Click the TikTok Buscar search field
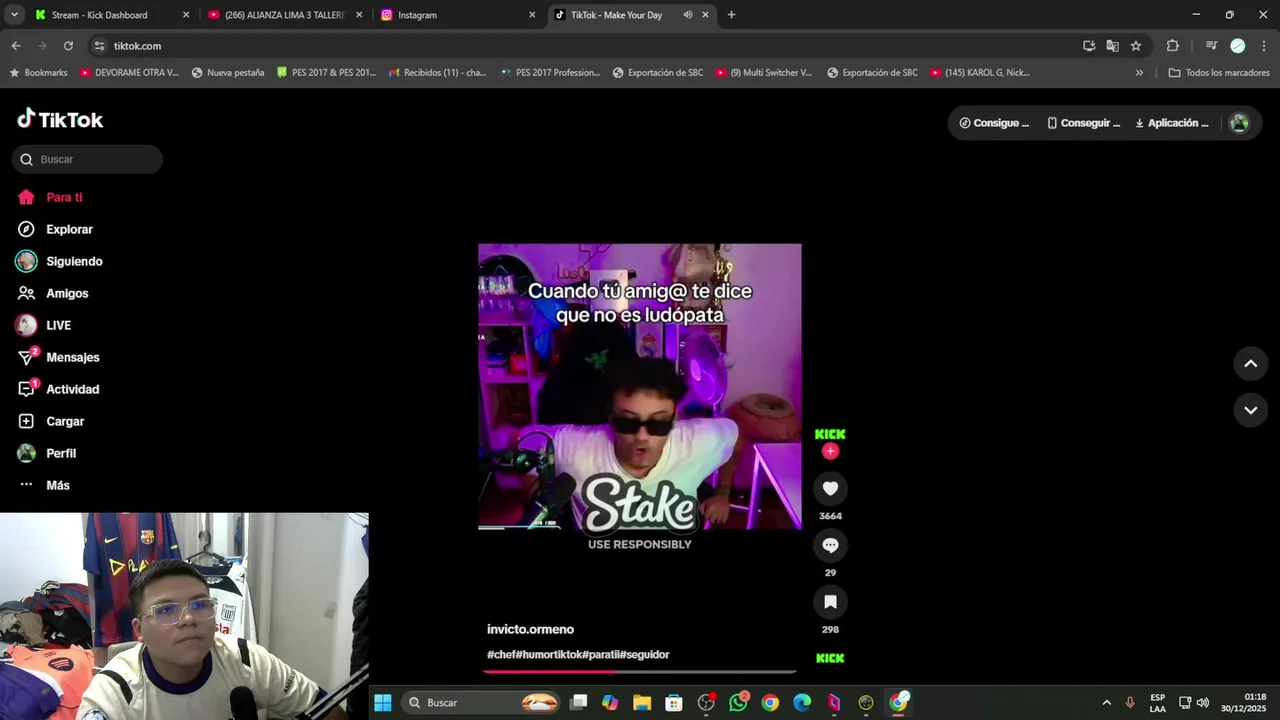Viewport: 1280px width, 720px height. (87, 159)
